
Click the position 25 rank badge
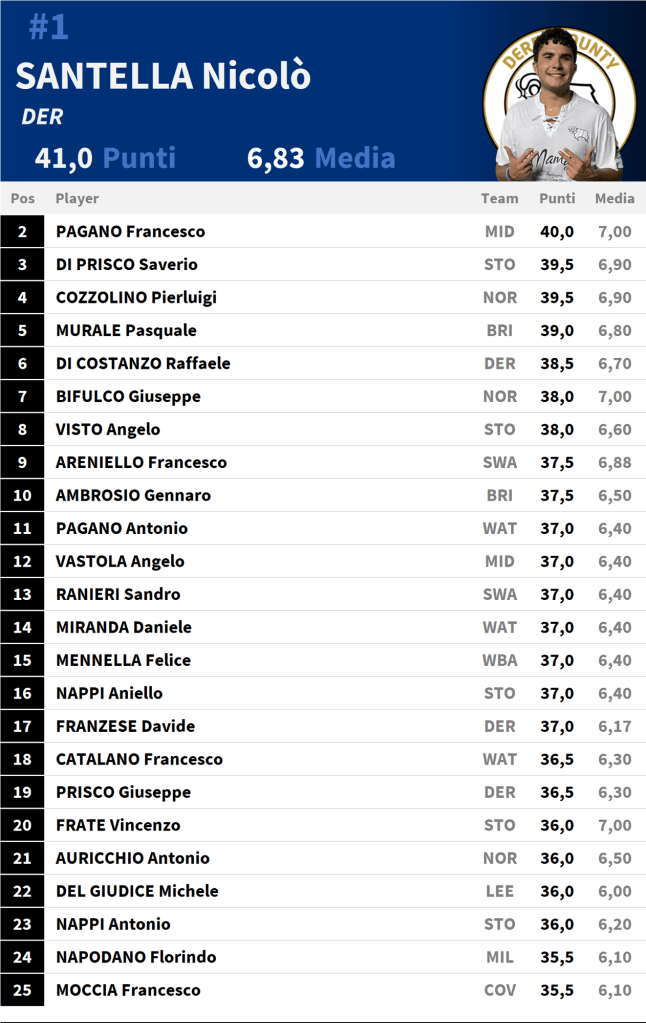point(22,990)
